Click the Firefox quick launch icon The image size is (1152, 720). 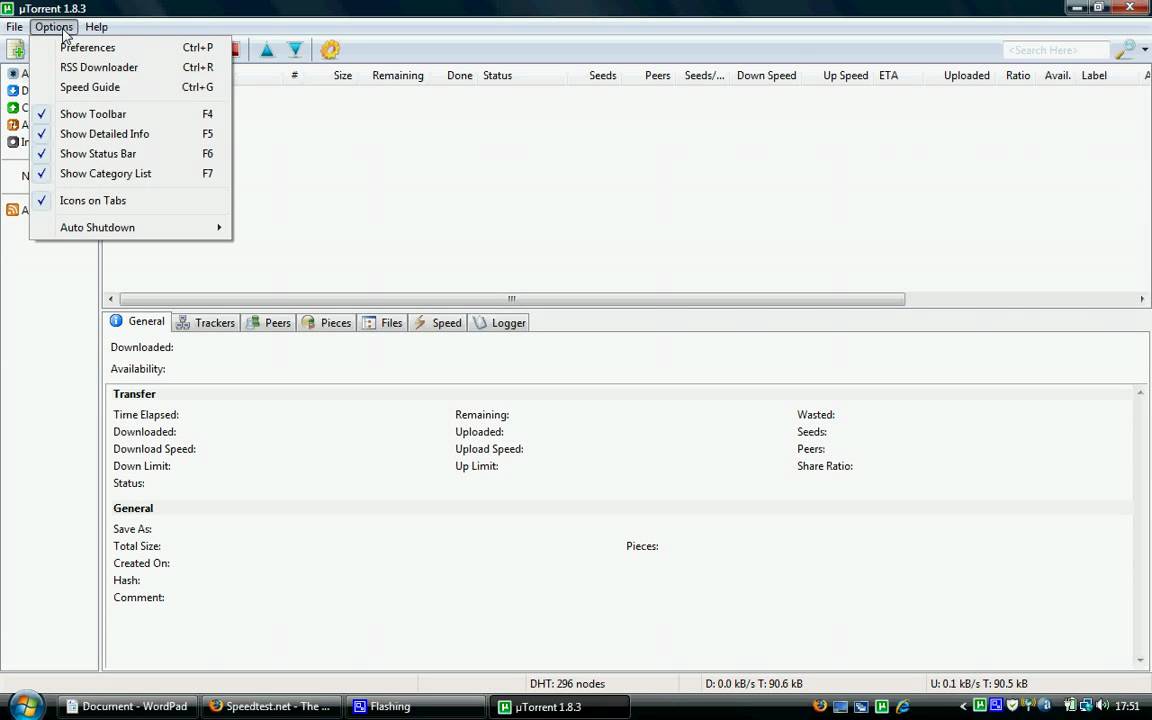coord(820,707)
